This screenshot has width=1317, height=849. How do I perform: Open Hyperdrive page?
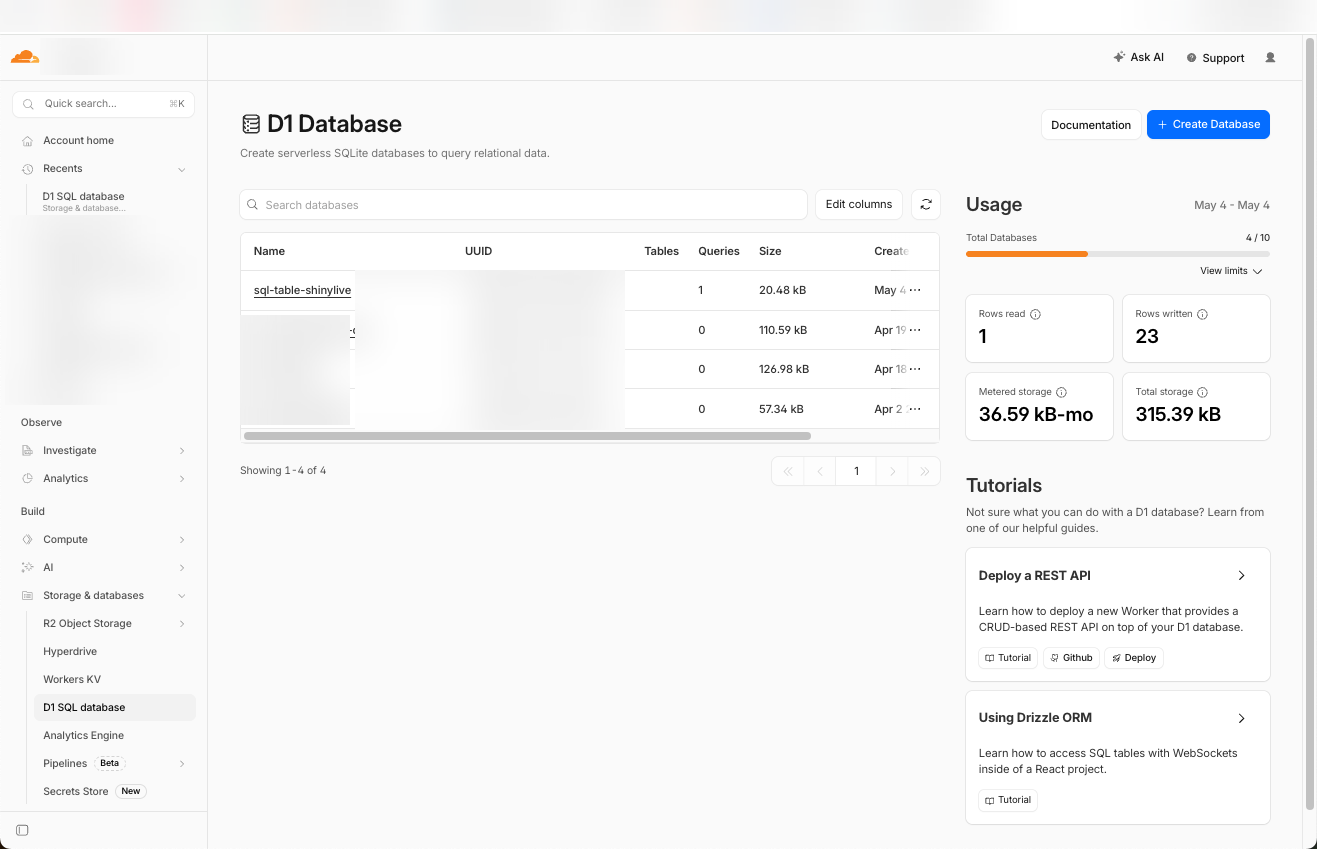coord(70,652)
